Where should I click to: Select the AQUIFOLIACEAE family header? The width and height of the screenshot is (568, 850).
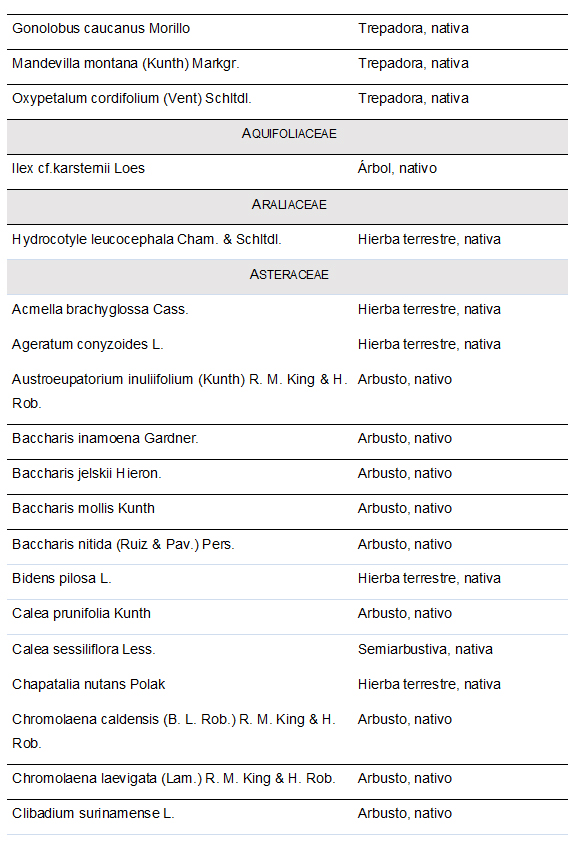[x=289, y=134]
